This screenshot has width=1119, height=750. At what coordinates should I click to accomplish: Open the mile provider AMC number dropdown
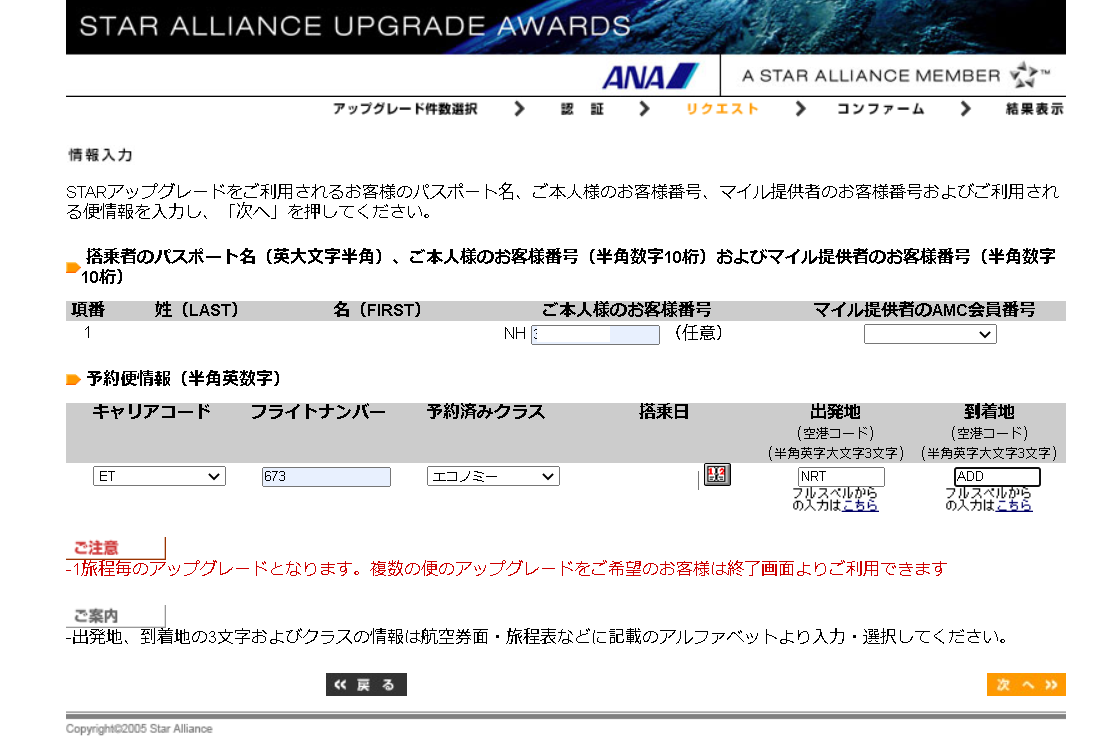tap(930, 334)
